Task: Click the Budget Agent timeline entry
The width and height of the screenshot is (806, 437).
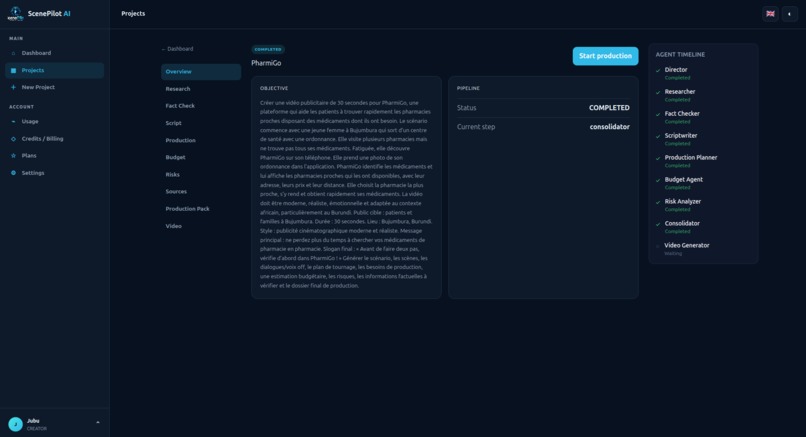Action: pos(703,184)
